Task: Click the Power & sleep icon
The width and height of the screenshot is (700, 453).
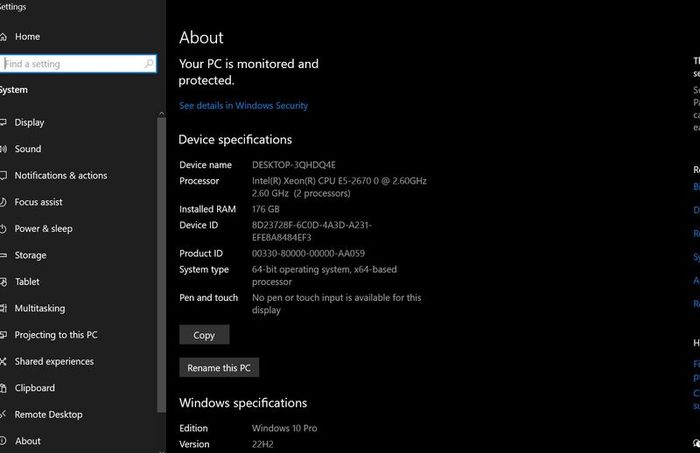Action: pos(3,229)
